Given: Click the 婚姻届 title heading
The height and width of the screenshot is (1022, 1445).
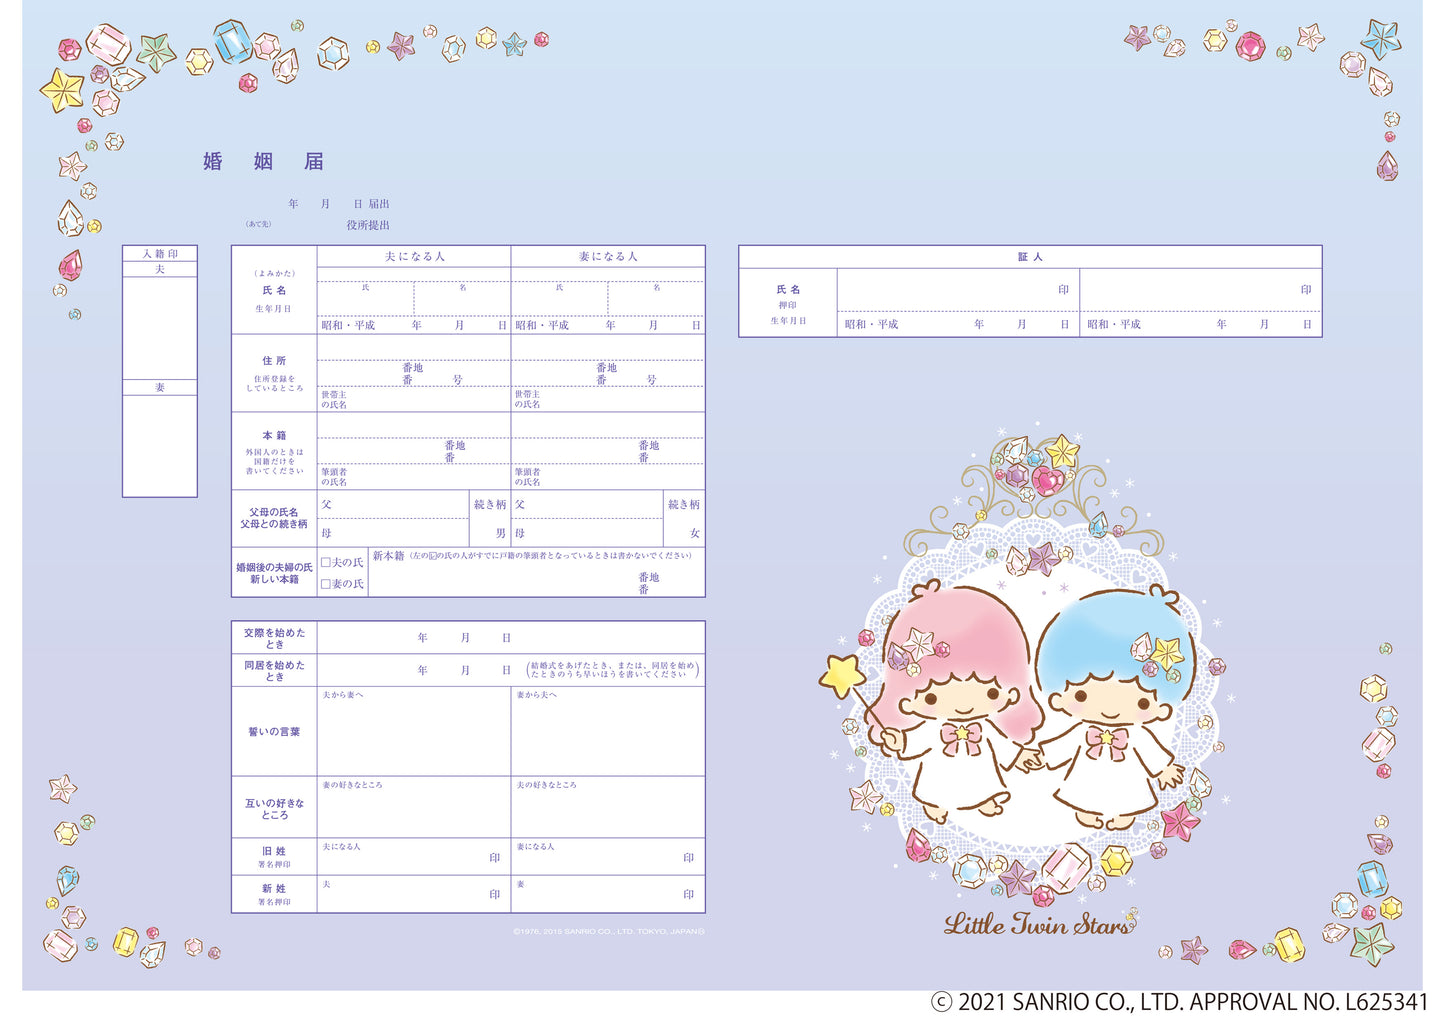Looking at the screenshot, I should point(263,161).
